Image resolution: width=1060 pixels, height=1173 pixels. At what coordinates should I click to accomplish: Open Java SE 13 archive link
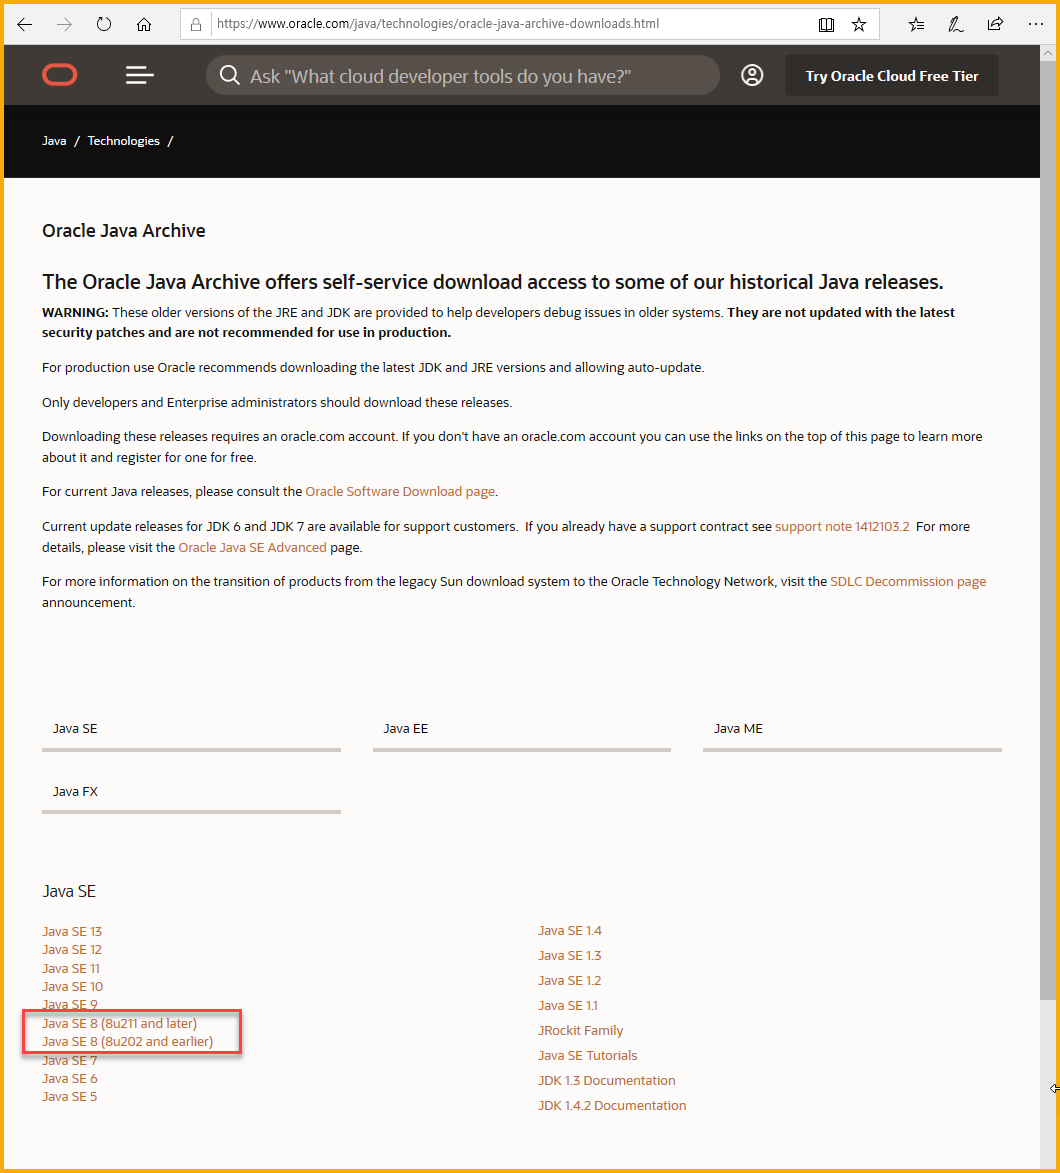pos(72,931)
